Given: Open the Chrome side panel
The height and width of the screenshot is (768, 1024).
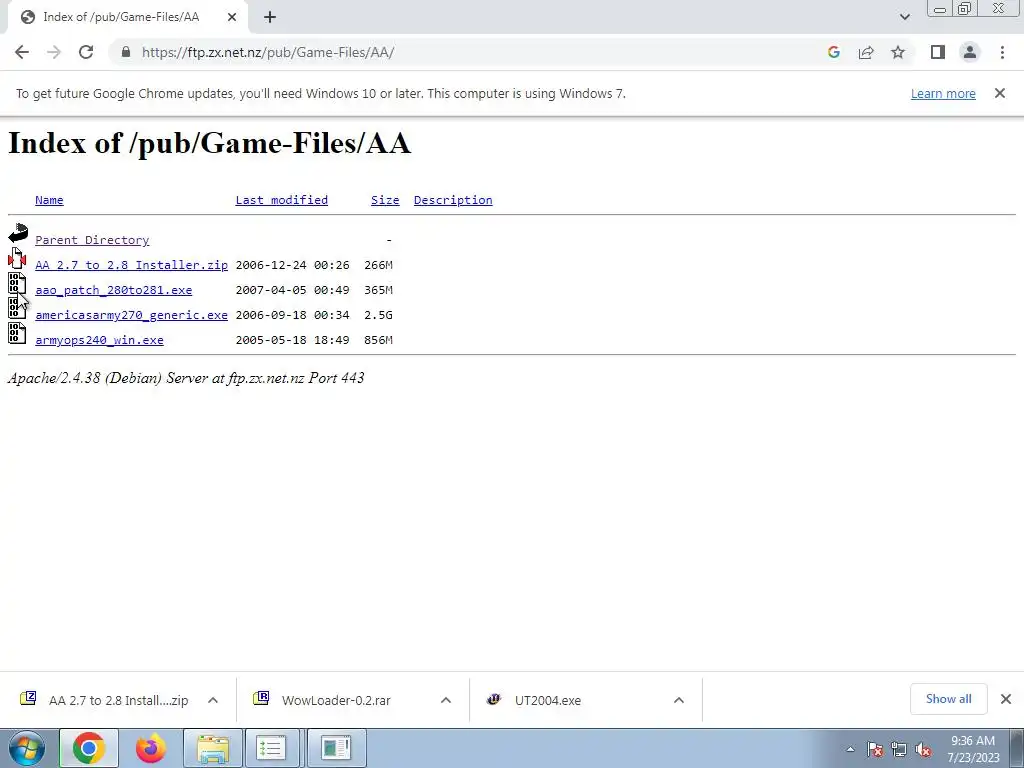Looking at the screenshot, I should point(938,52).
